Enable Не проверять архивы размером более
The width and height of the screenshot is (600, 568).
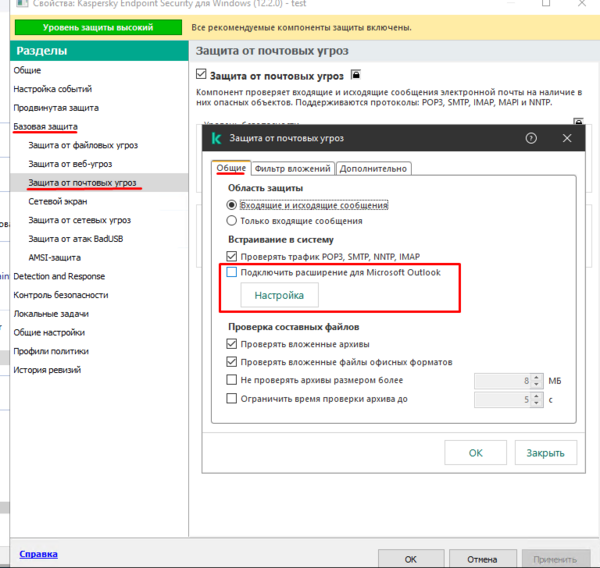(x=231, y=380)
